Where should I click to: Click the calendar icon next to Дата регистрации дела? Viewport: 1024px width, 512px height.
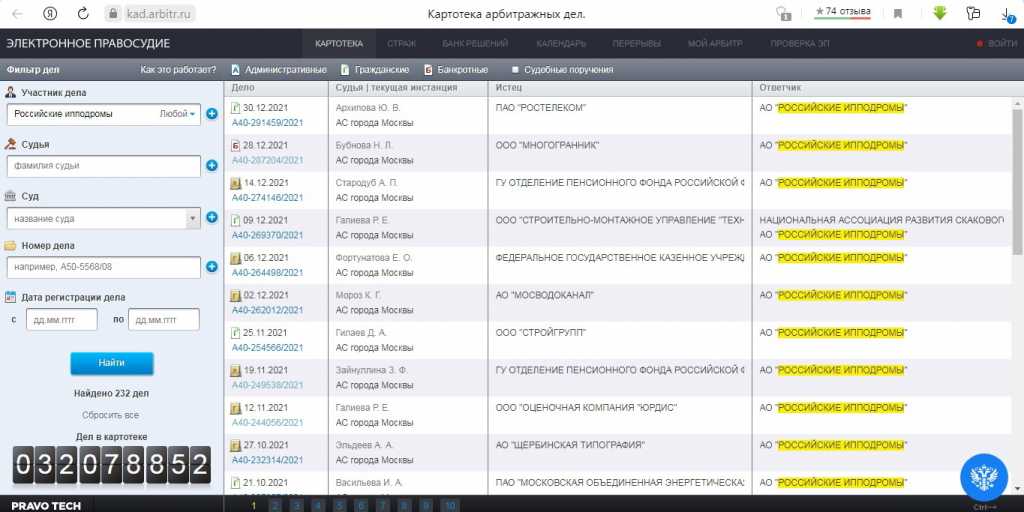tap(10, 297)
